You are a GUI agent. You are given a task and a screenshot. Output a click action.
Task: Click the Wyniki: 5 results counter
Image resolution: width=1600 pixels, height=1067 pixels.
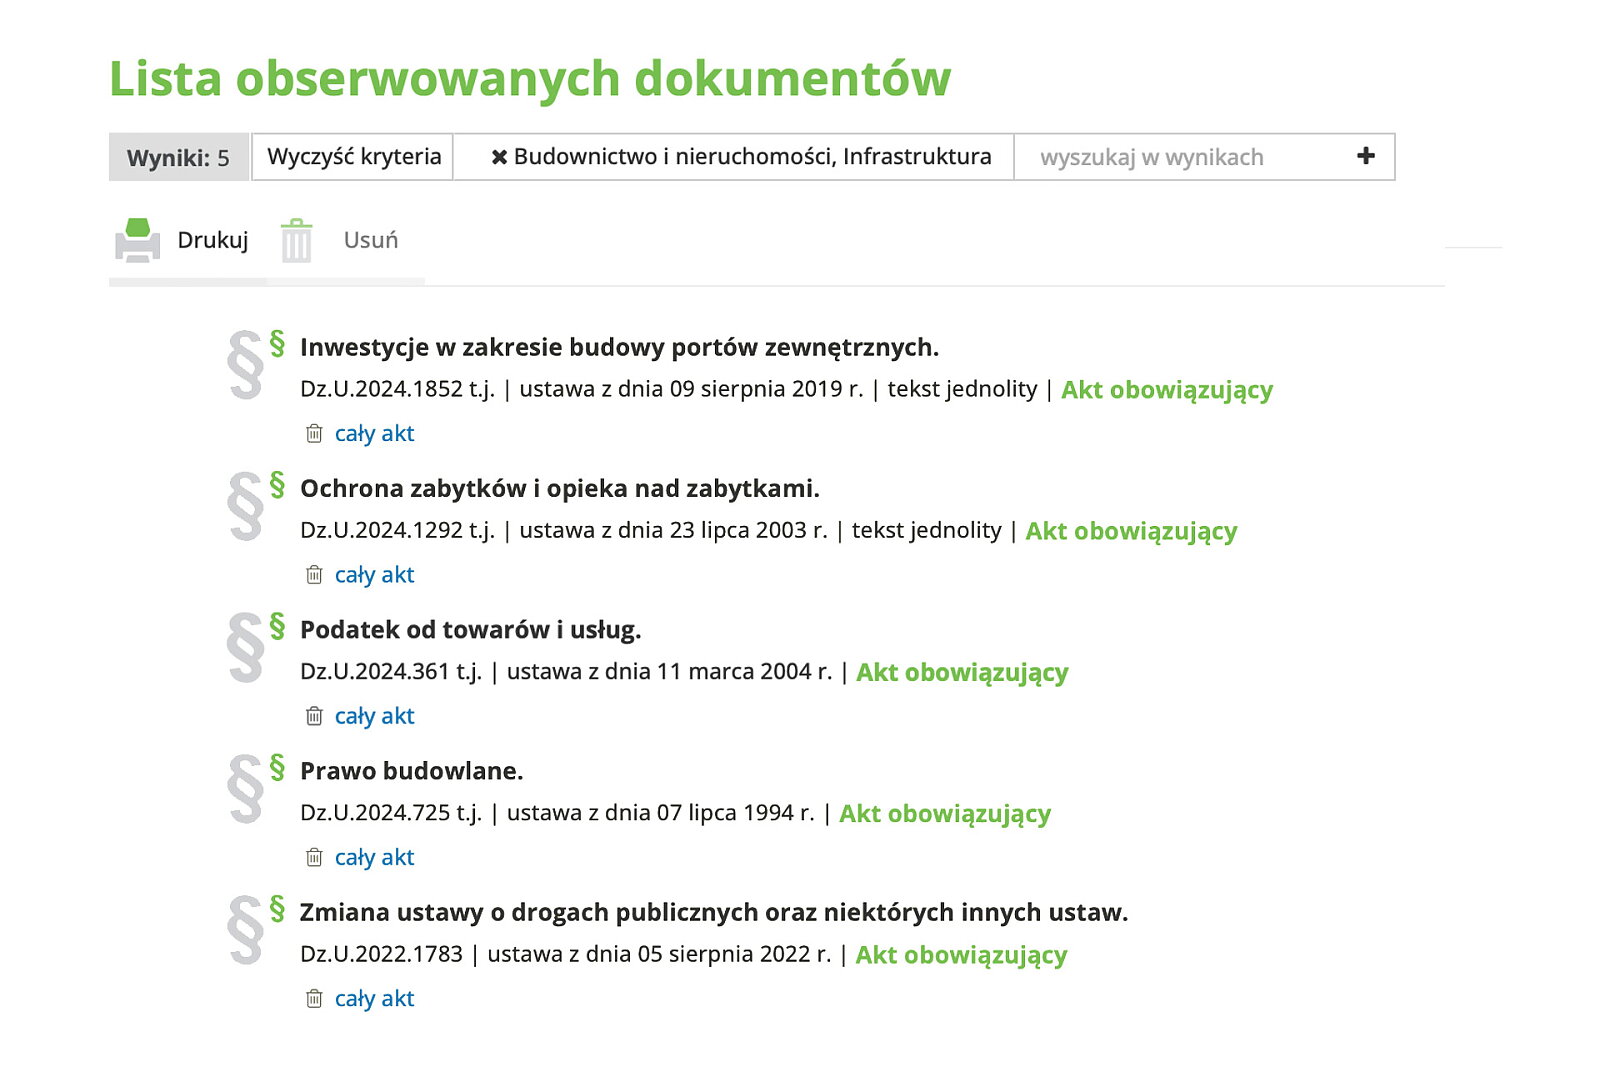[x=178, y=157]
